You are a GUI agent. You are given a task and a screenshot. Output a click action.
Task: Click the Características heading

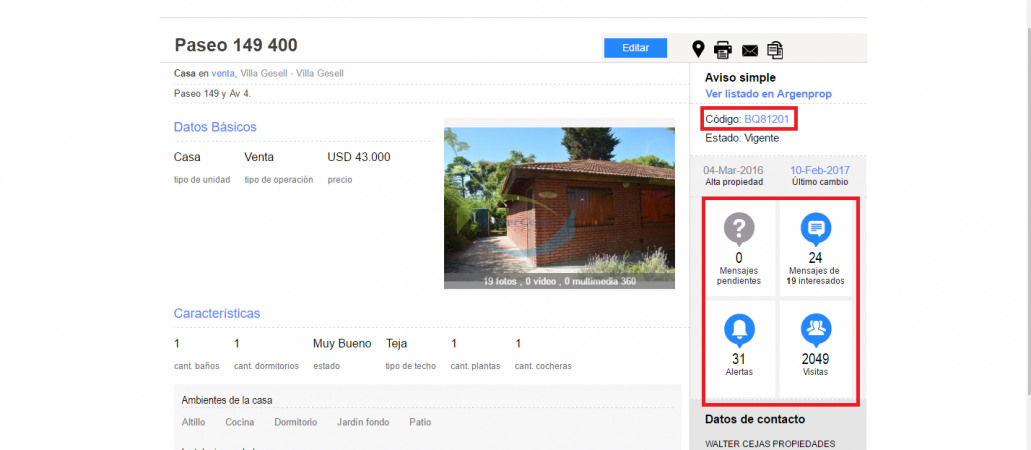[x=217, y=313]
